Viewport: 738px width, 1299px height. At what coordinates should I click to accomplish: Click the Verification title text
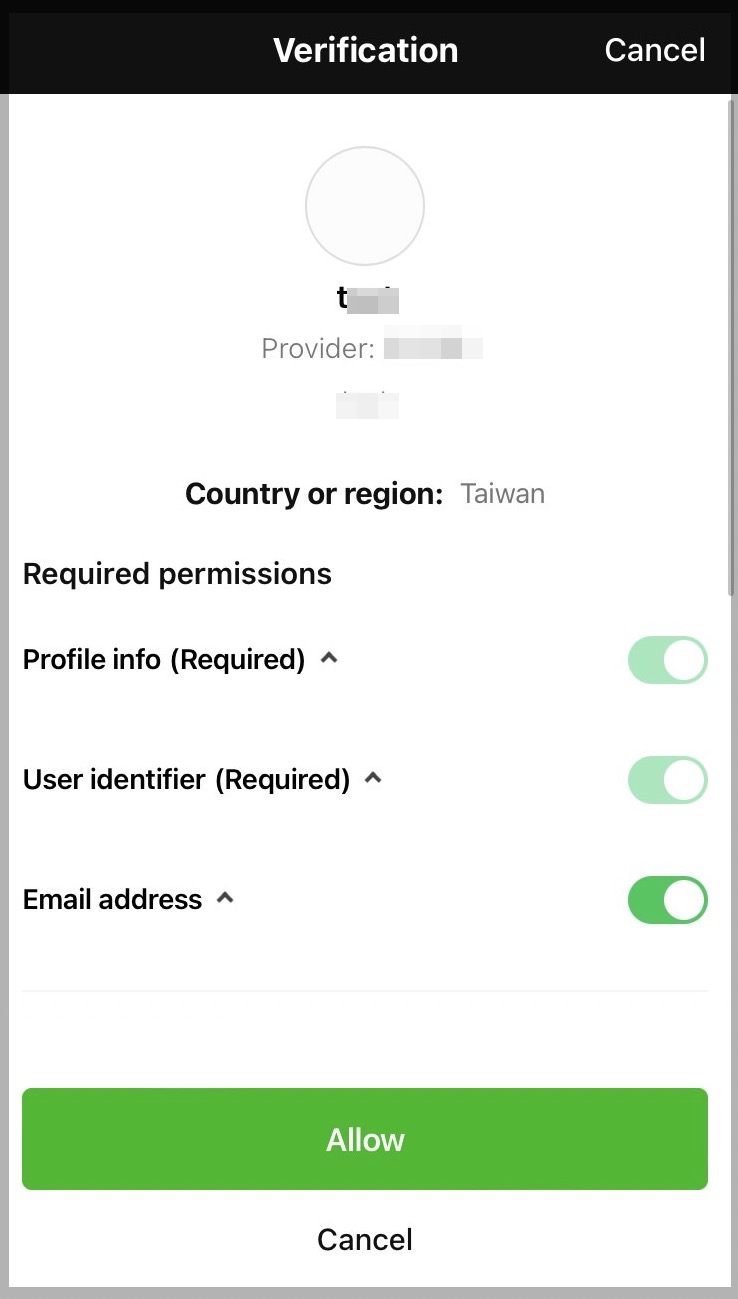[x=366, y=50]
